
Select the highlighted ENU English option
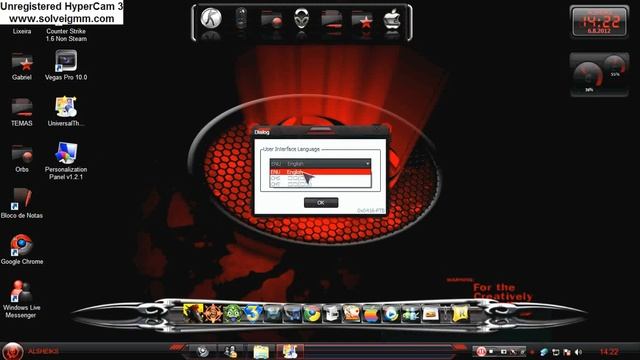pos(320,172)
